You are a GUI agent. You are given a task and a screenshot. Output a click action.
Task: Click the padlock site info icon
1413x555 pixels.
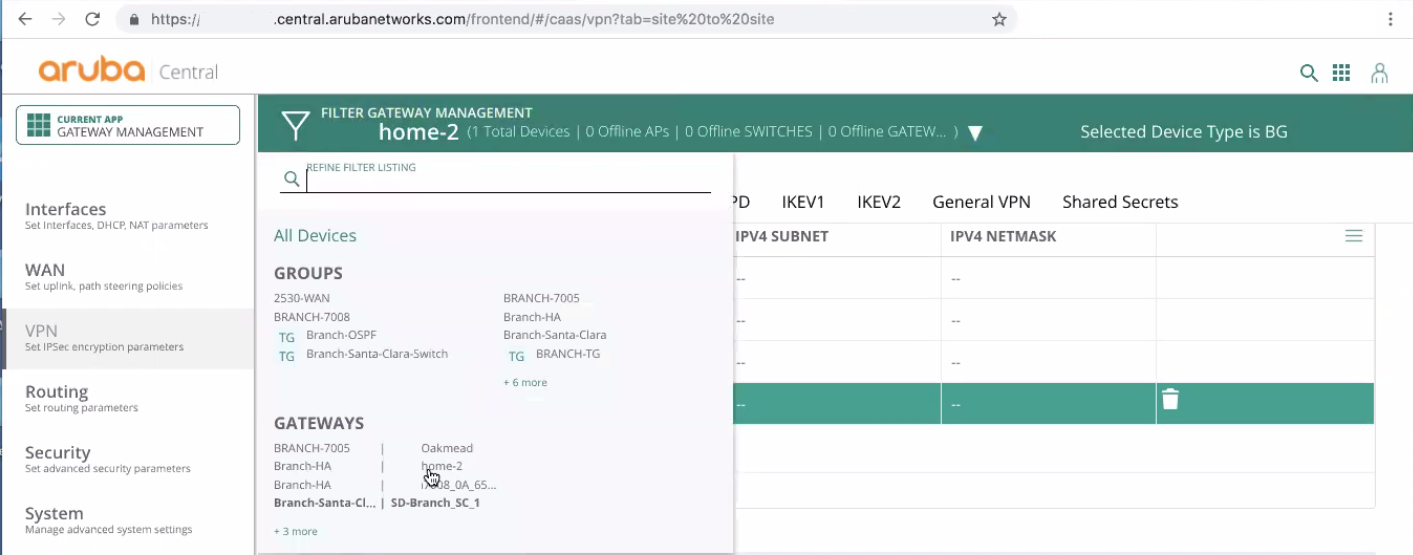click(134, 19)
